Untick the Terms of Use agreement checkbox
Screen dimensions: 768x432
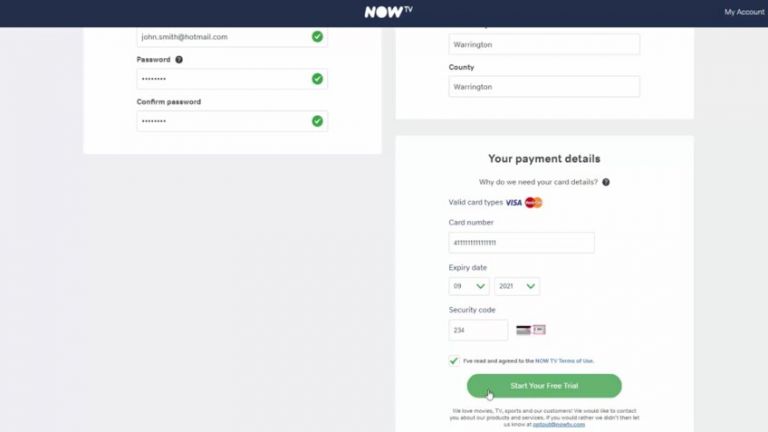[455, 361]
